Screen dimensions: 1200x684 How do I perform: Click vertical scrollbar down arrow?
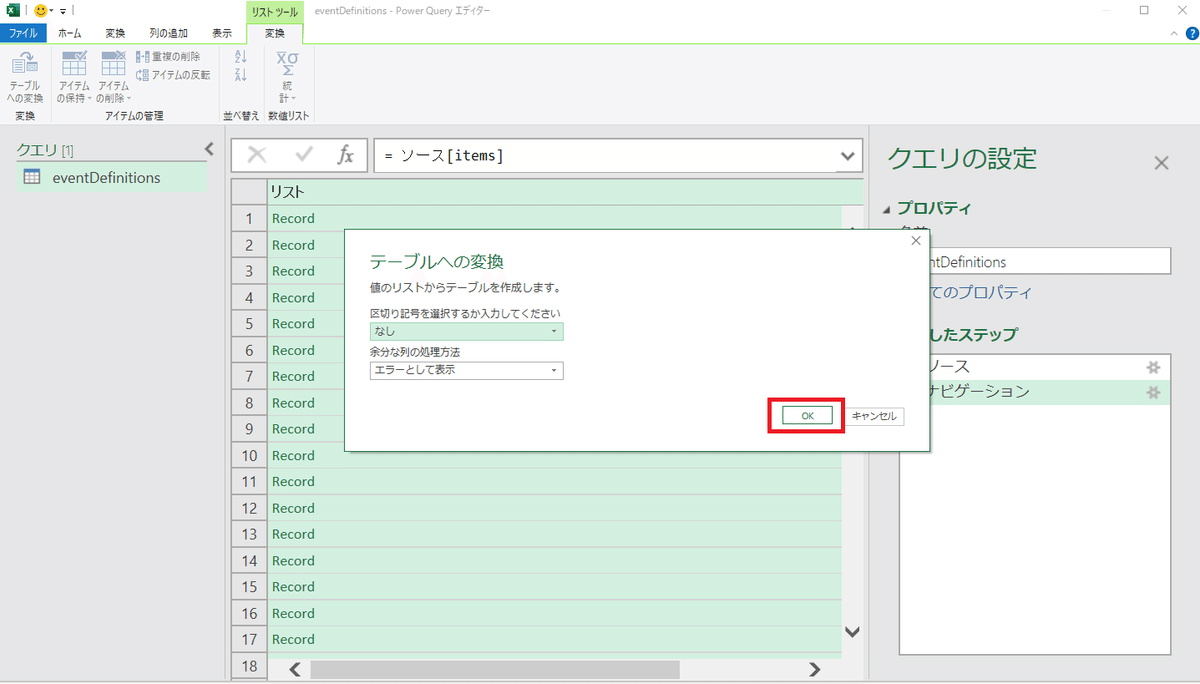852,632
